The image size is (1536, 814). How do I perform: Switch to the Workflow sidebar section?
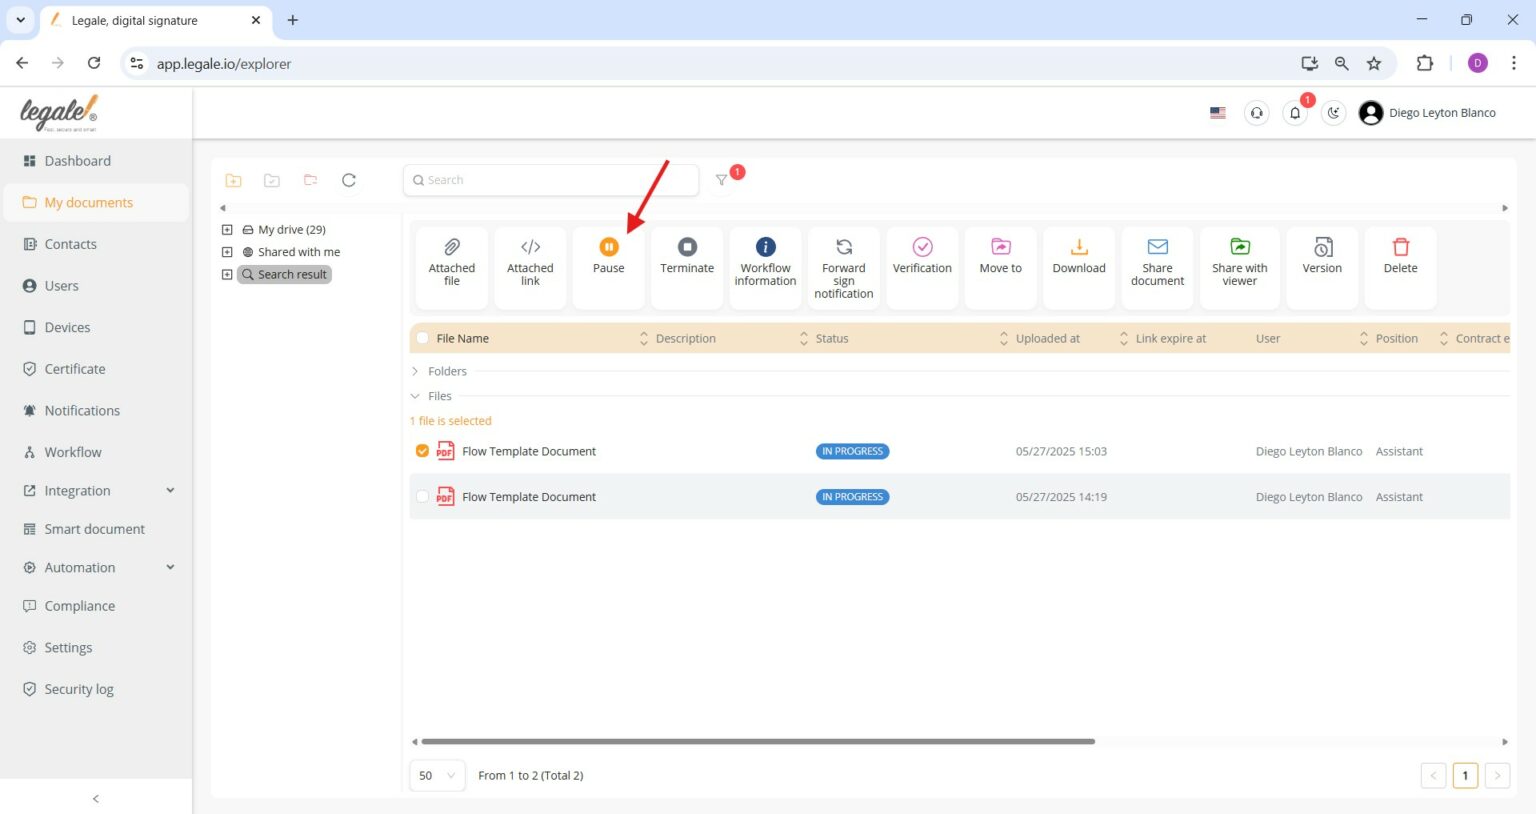point(73,452)
